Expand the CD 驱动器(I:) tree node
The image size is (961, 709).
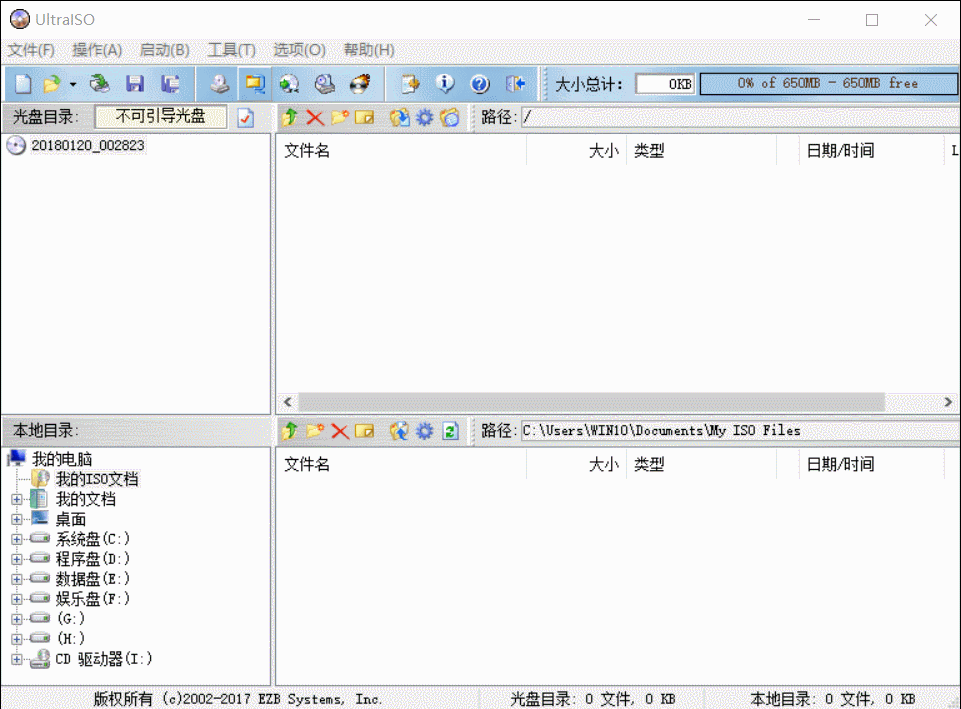(x=17, y=659)
